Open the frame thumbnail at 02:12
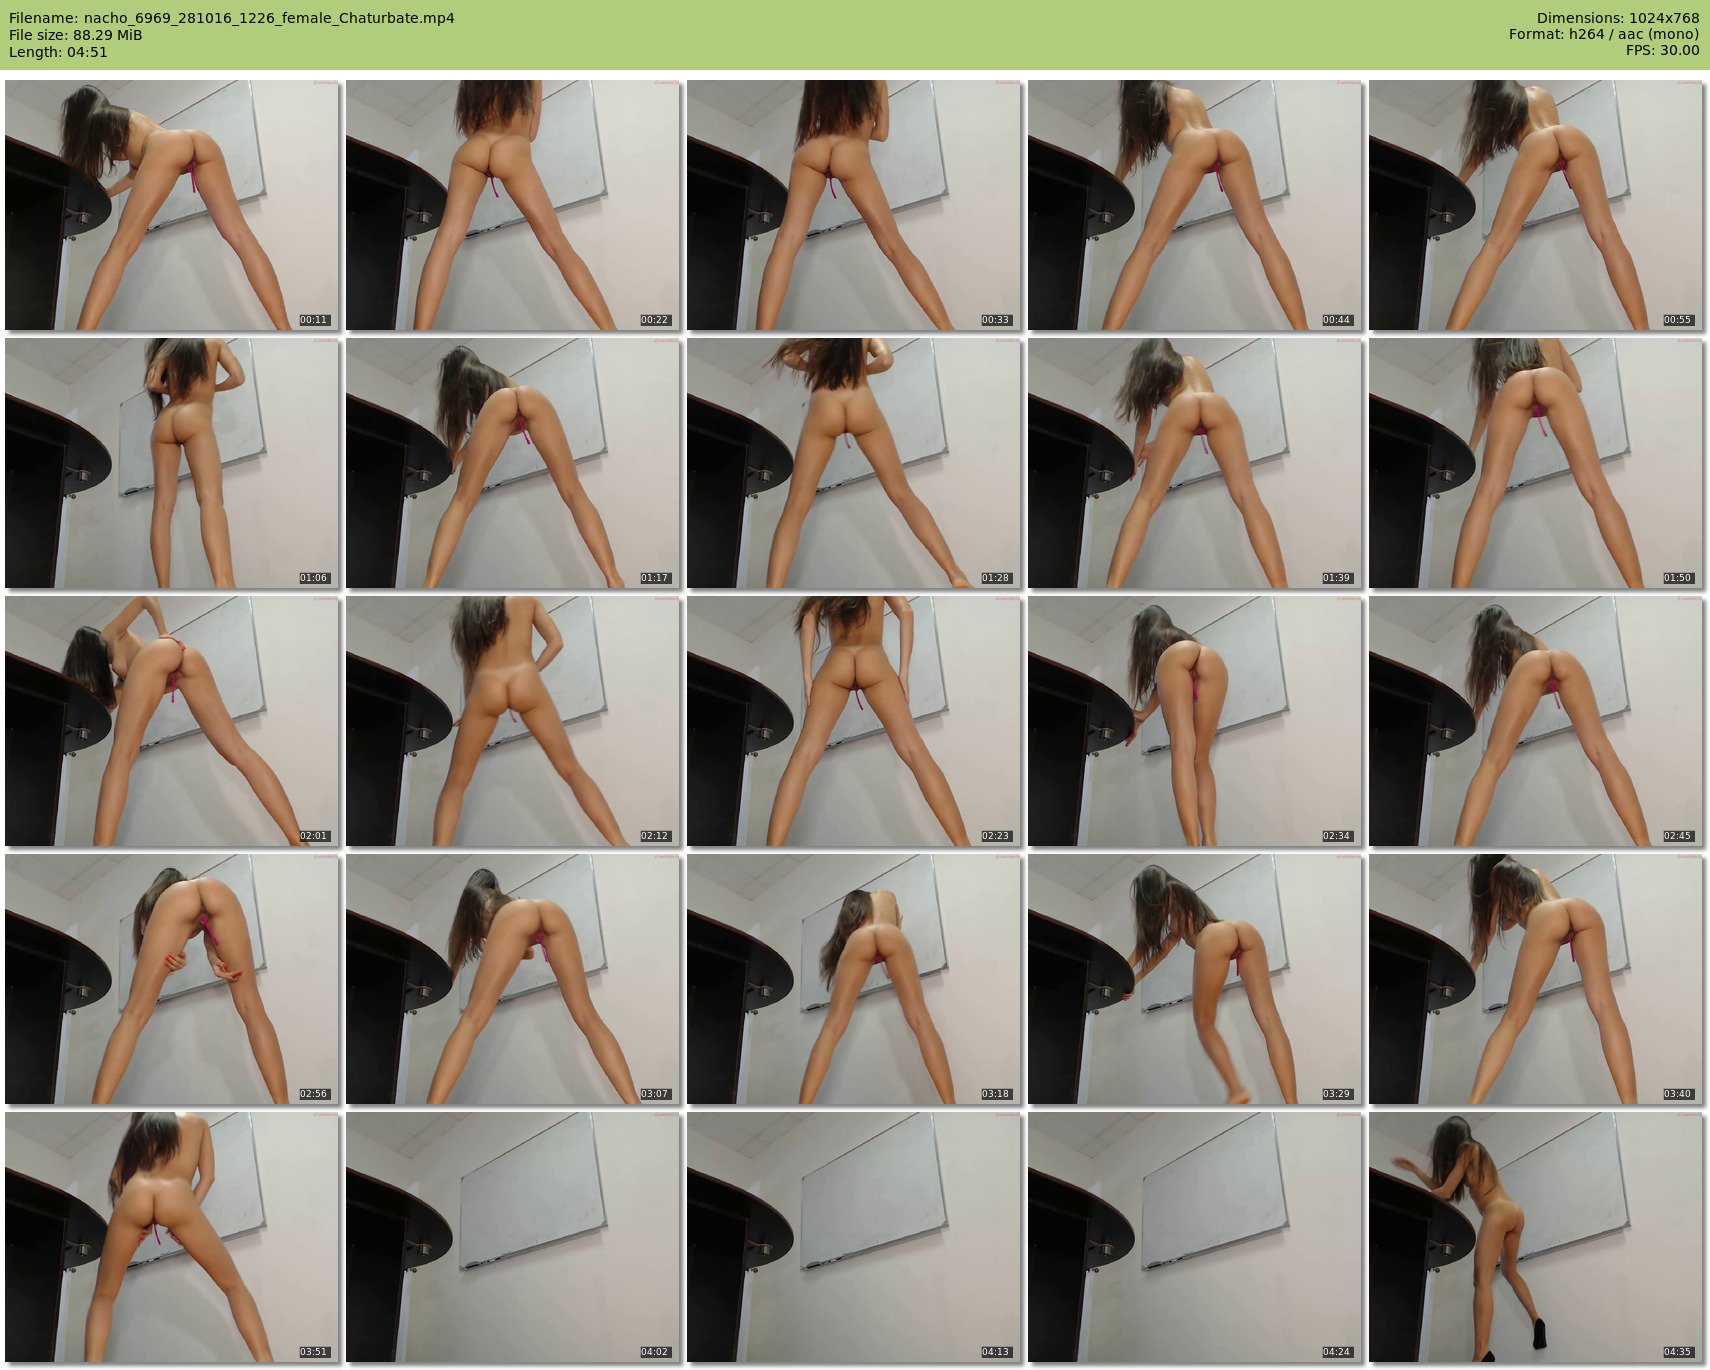The width and height of the screenshot is (1710, 1370). [x=513, y=721]
